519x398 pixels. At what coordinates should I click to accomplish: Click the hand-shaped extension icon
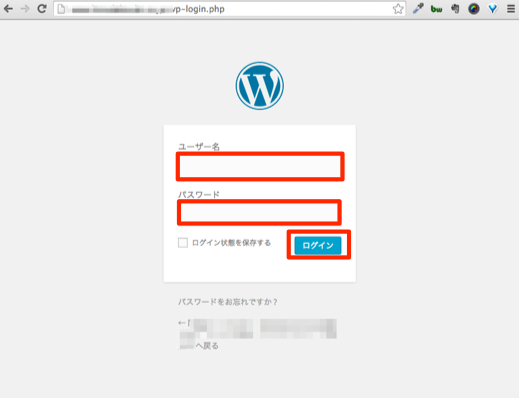455,9
